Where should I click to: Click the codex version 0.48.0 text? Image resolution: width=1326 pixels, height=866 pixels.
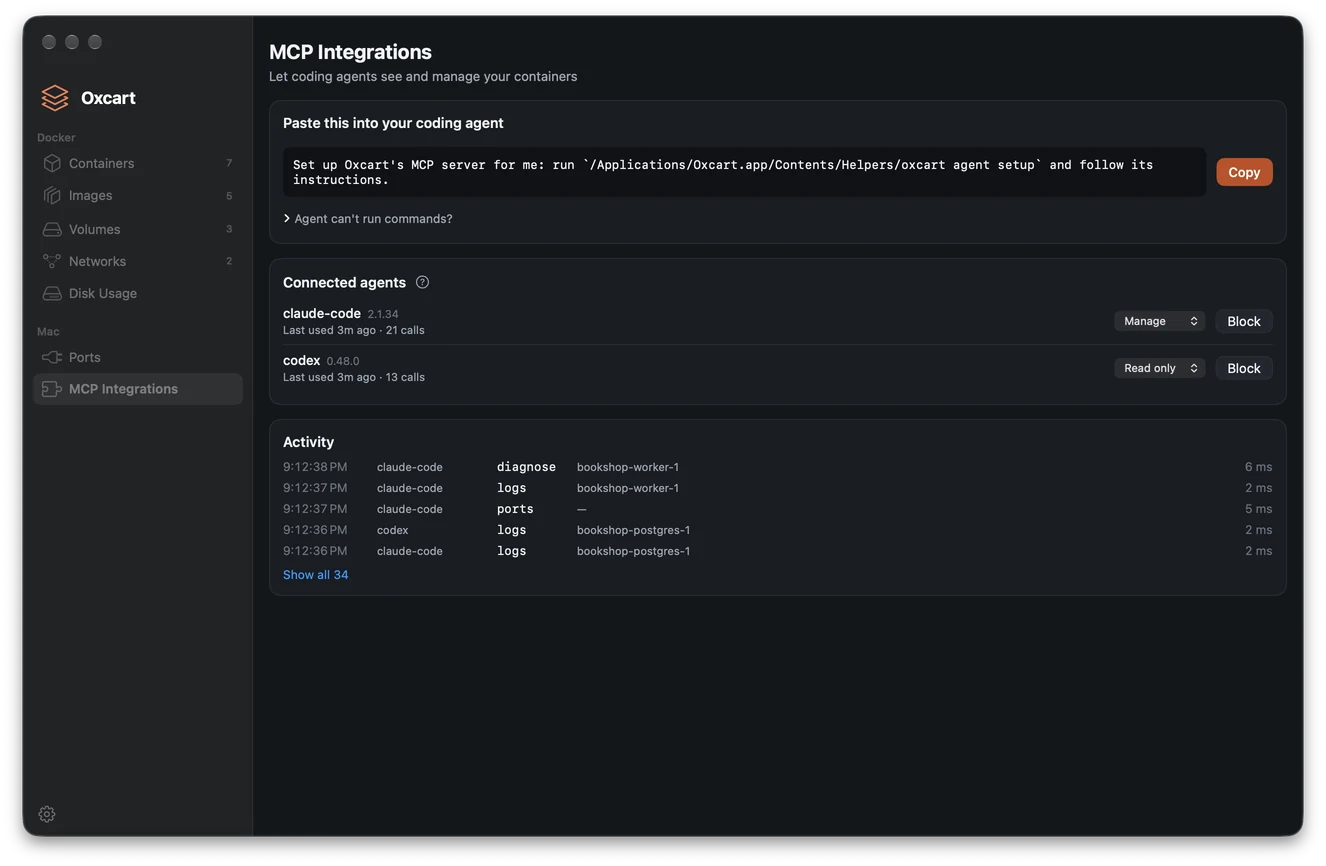click(343, 361)
